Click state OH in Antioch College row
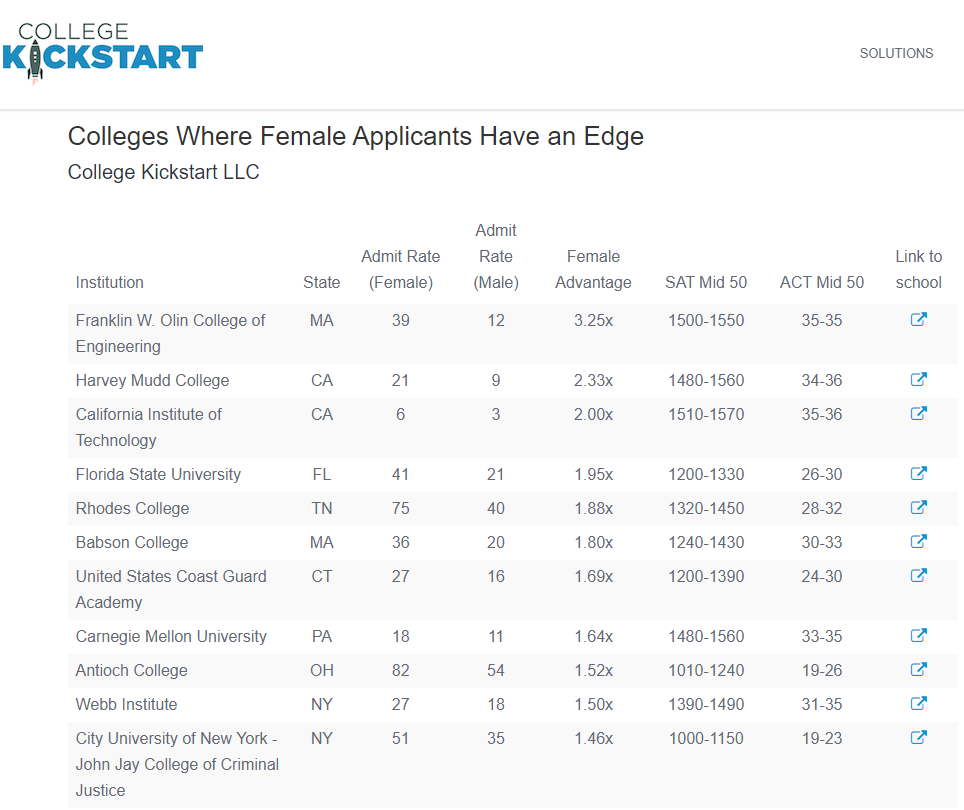 click(x=322, y=670)
